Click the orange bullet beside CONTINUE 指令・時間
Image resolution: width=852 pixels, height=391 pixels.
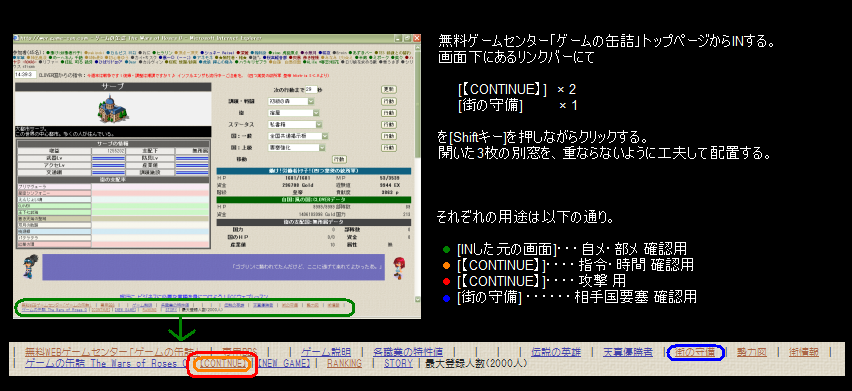[x=447, y=266]
